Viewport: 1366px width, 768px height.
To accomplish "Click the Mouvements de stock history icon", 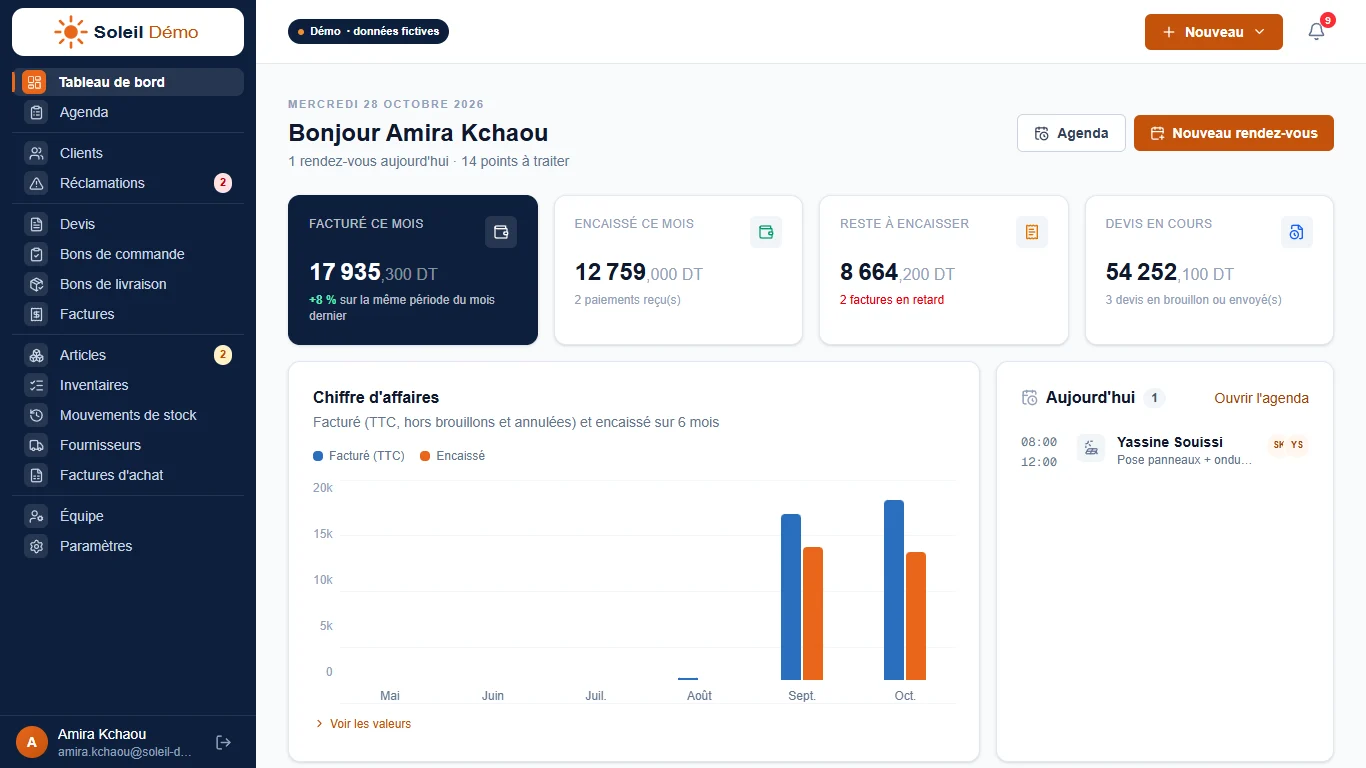I will click(x=36, y=415).
